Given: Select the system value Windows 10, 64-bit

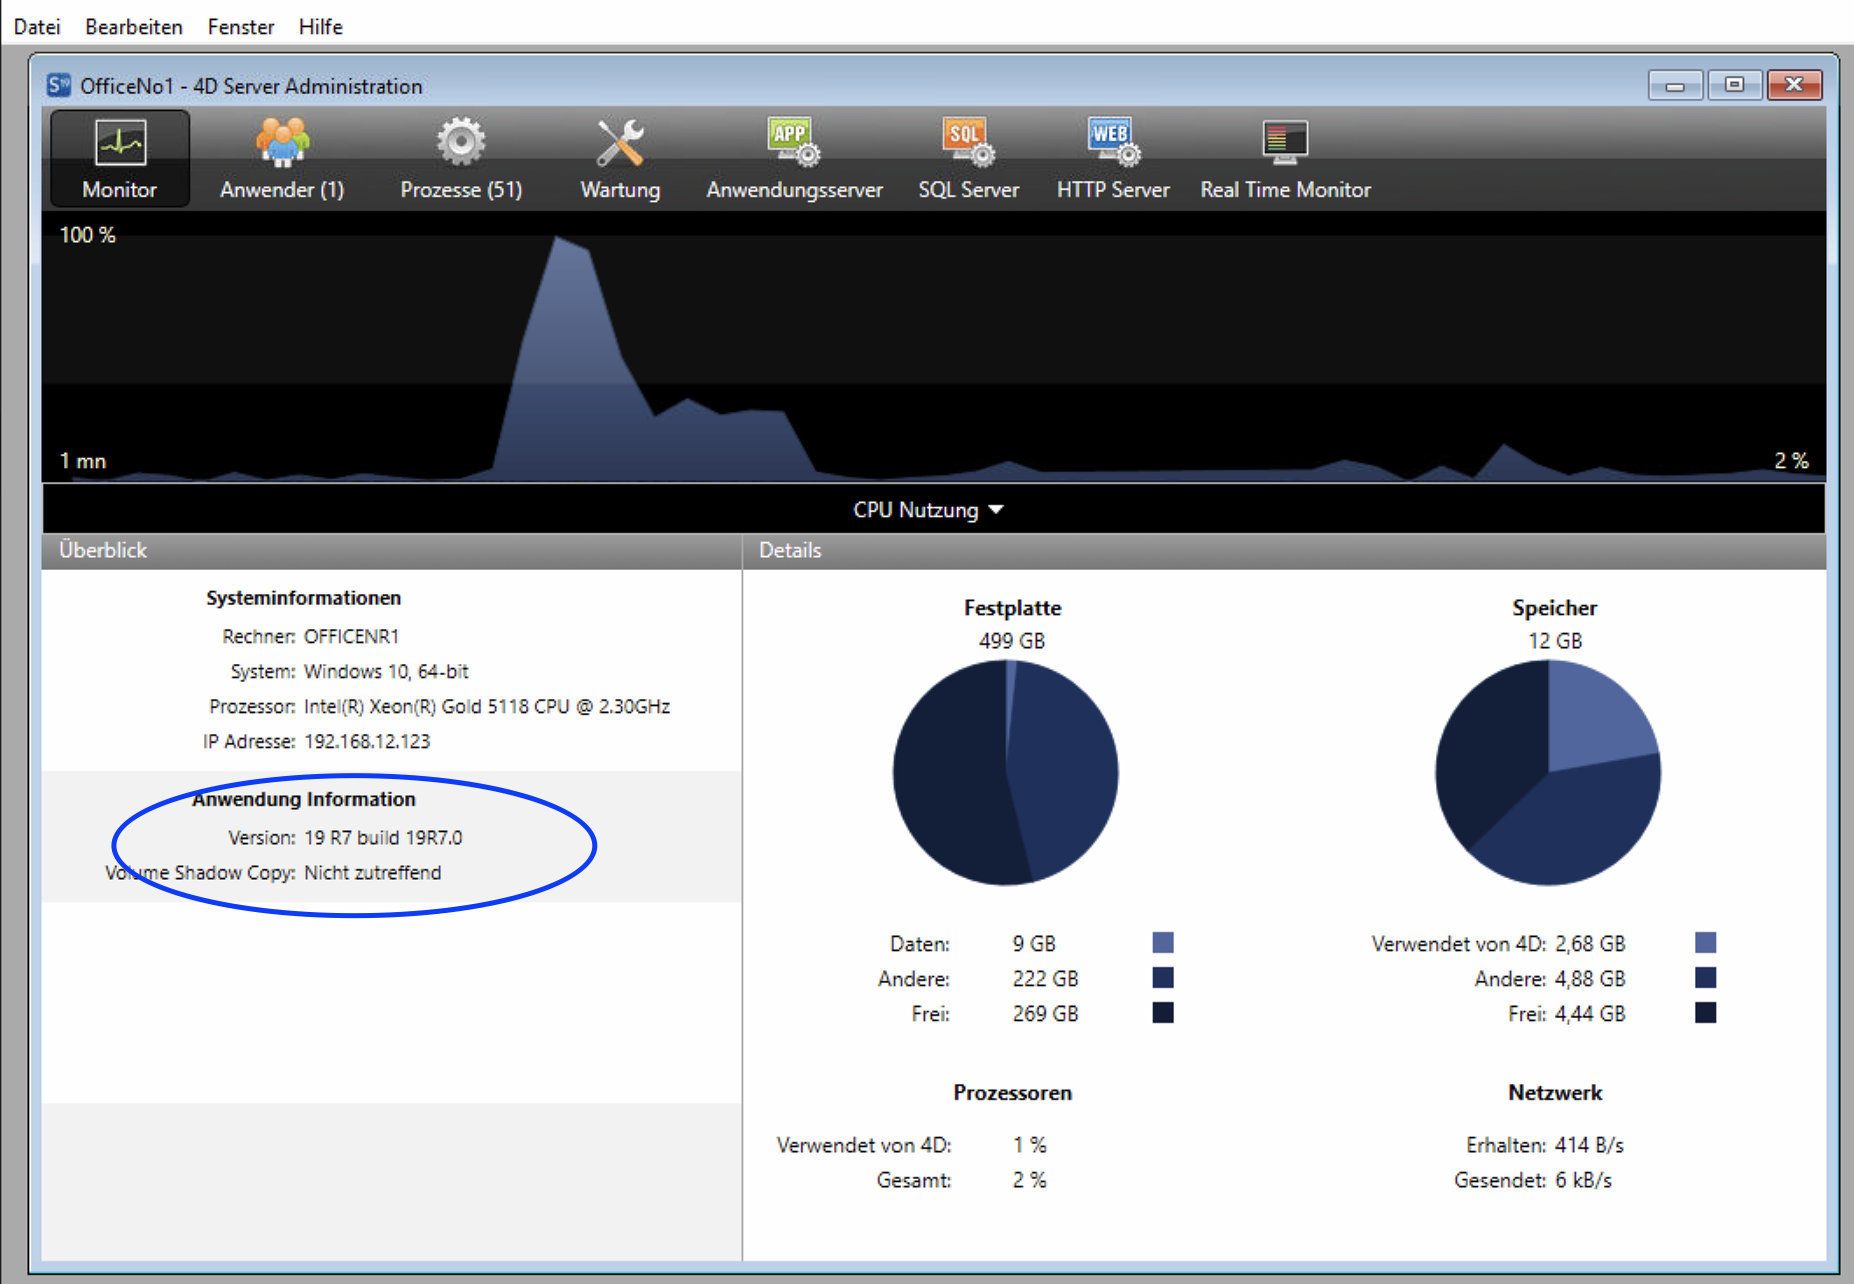Looking at the screenshot, I should (386, 671).
